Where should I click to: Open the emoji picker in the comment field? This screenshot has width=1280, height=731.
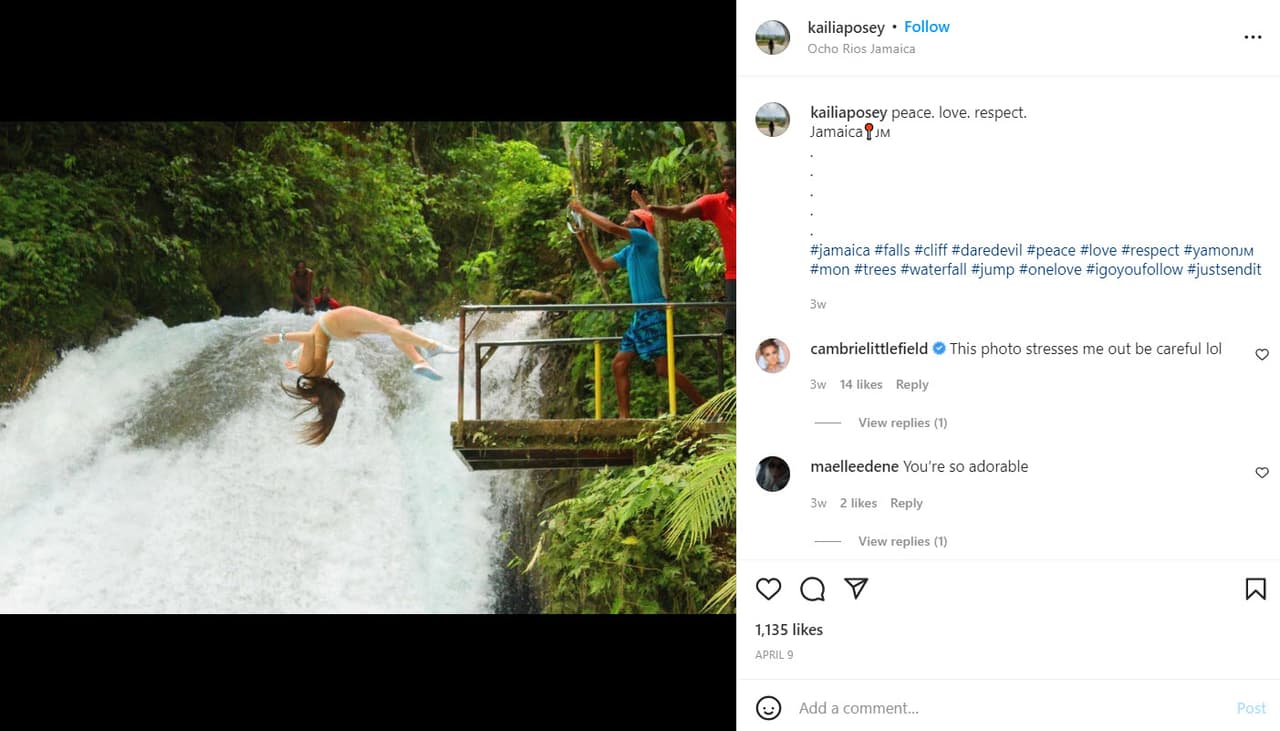pyautogui.click(x=768, y=707)
